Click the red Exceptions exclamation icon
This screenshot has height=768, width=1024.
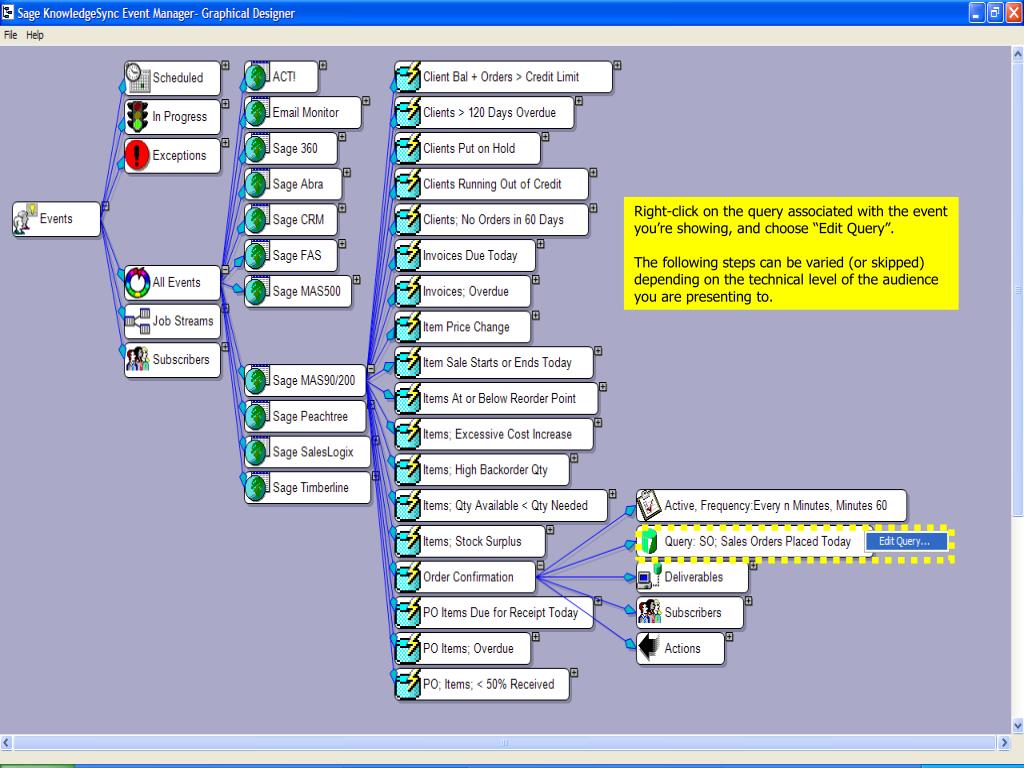tap(137, 155)
